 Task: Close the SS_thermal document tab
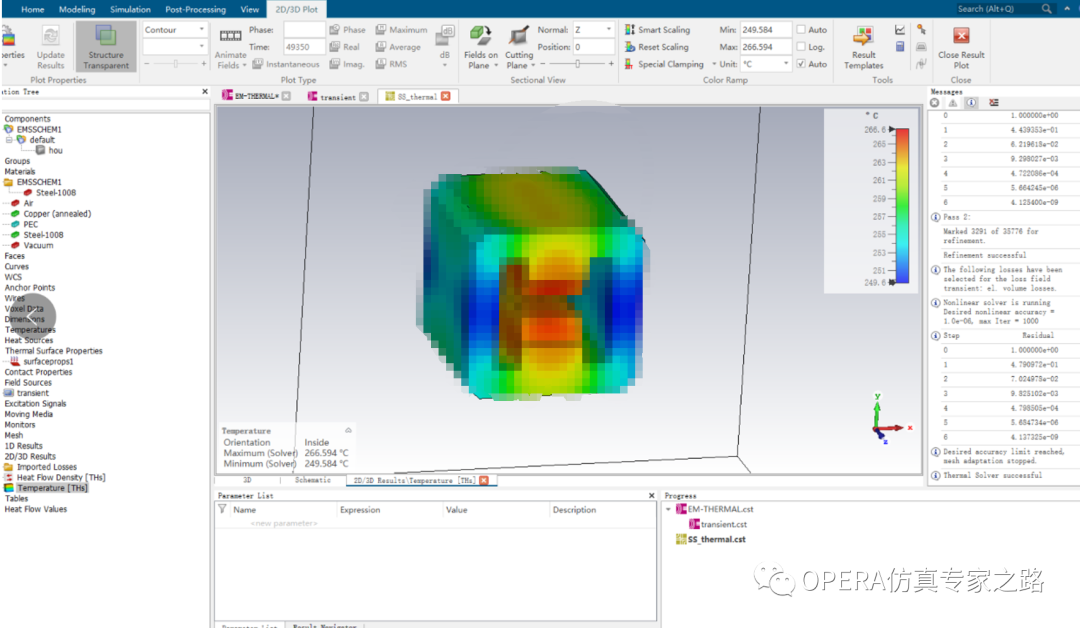pyautogui.click(x=446, y=96)
